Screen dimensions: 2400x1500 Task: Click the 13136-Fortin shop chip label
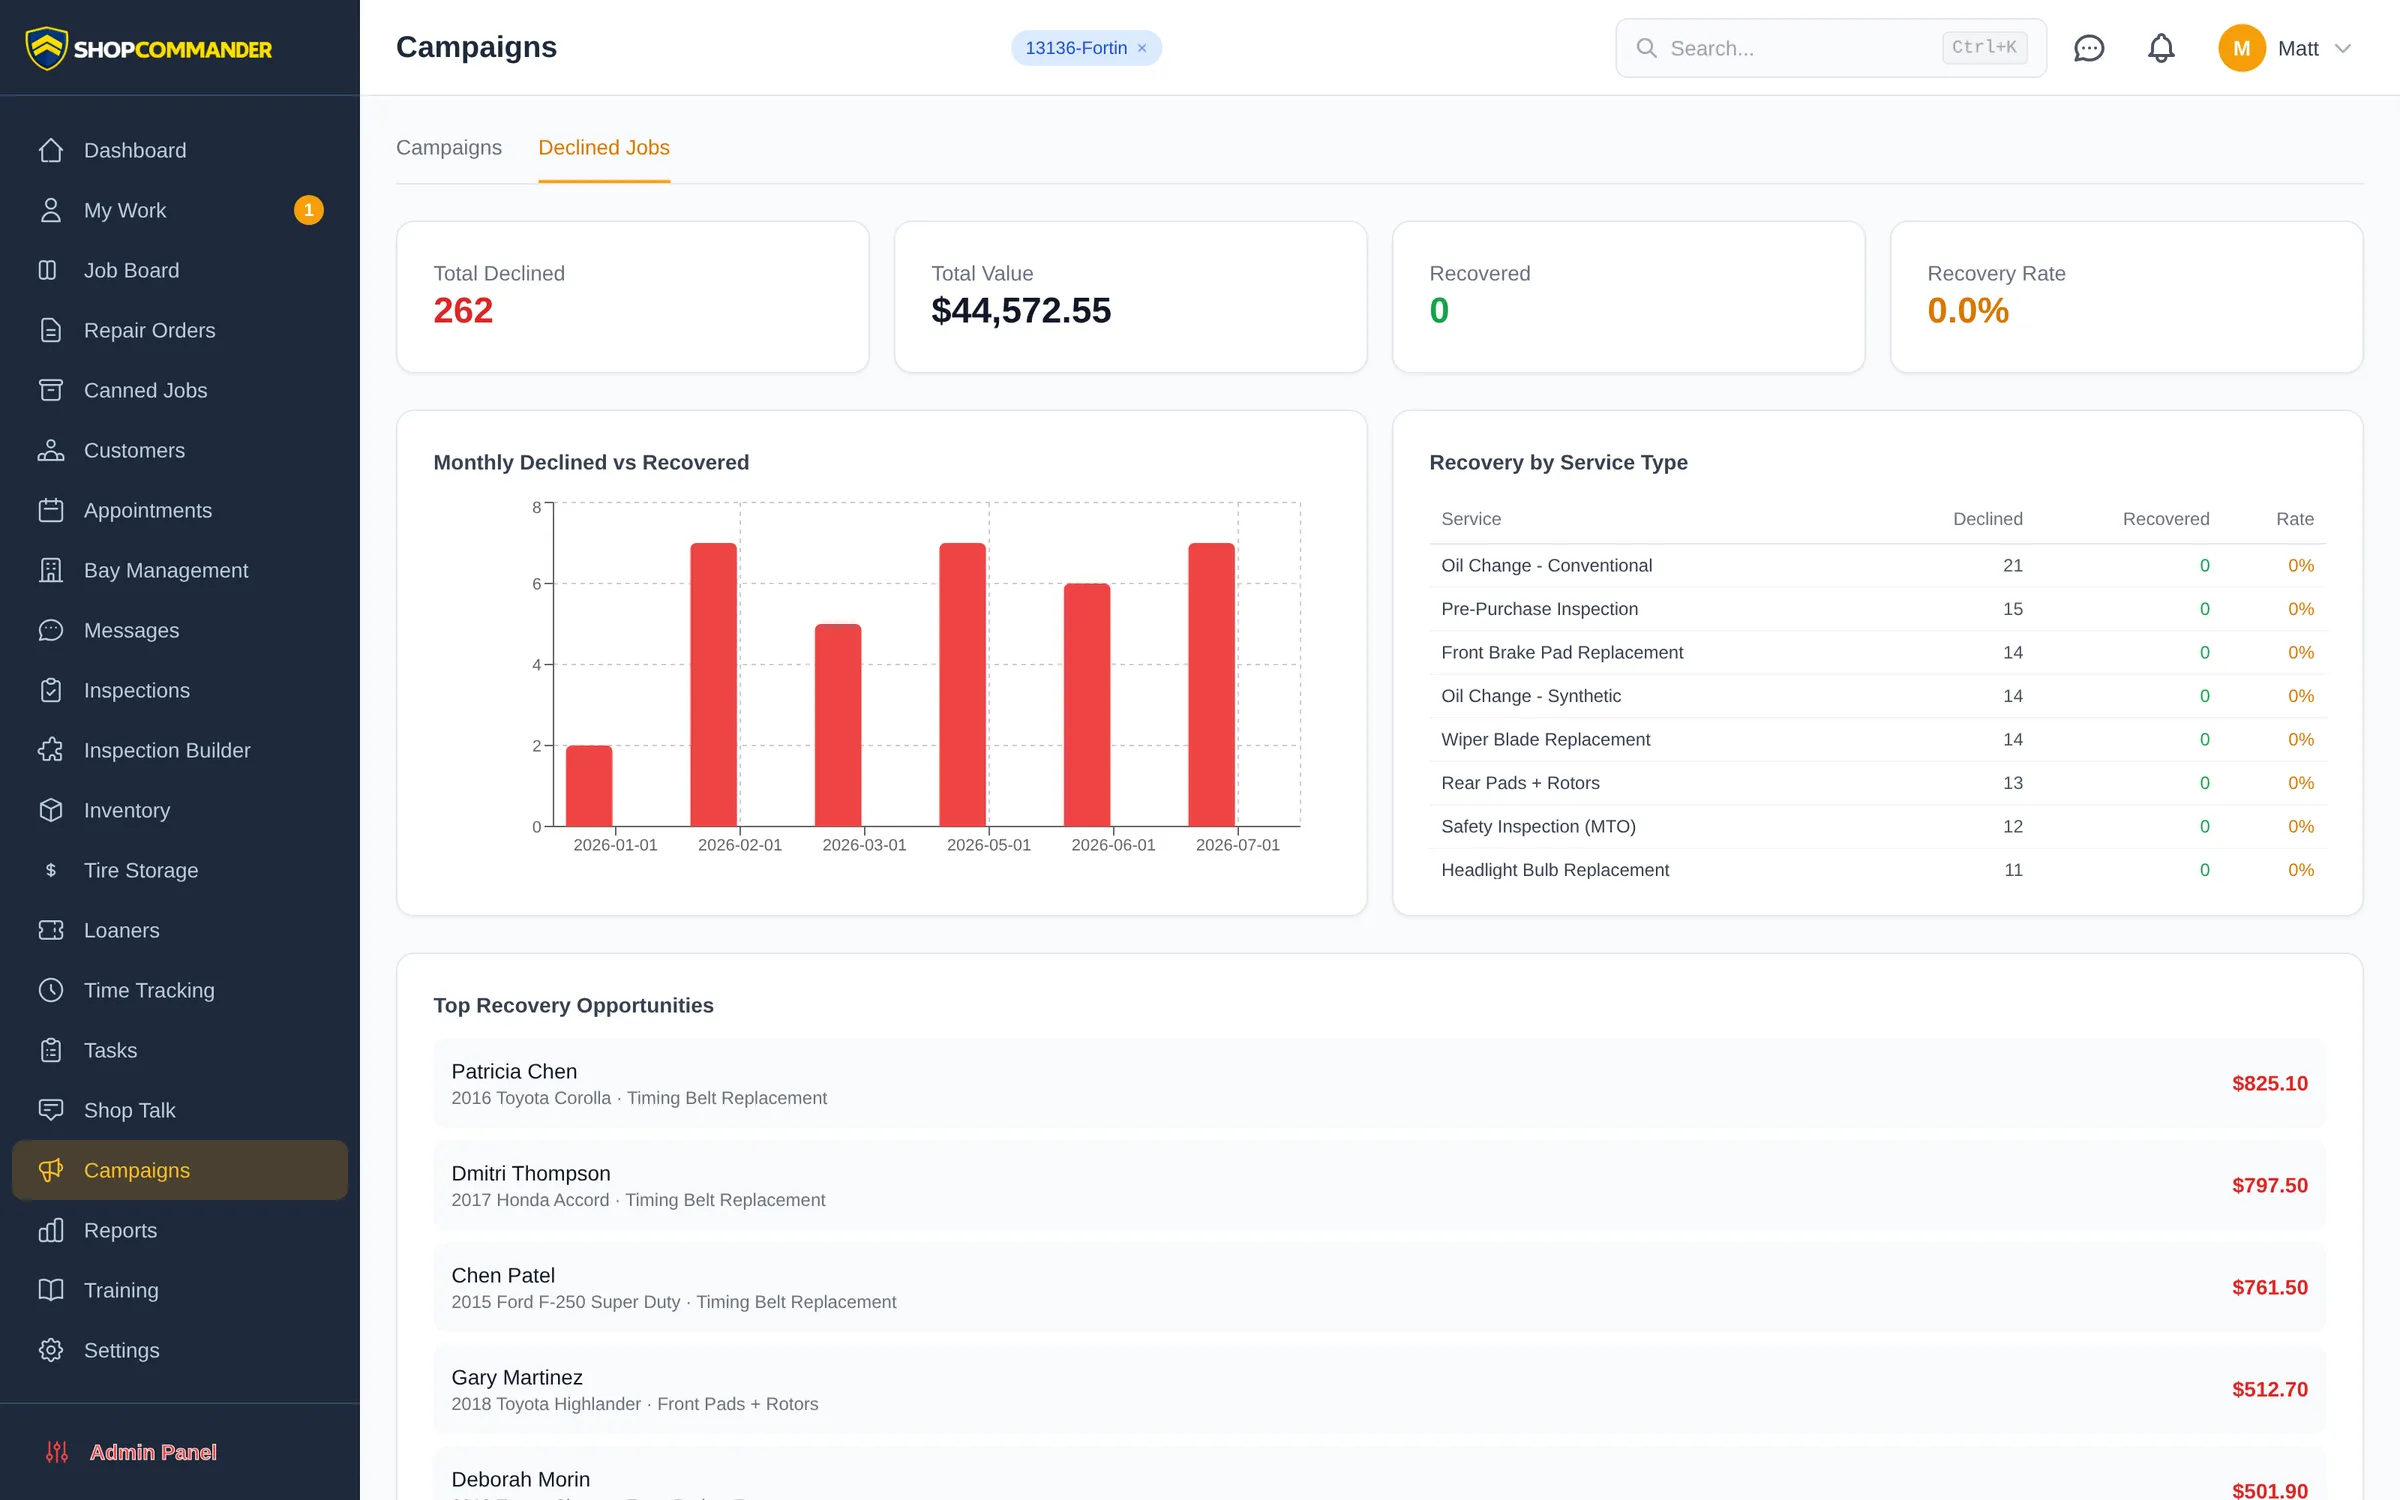point(1076,48)
